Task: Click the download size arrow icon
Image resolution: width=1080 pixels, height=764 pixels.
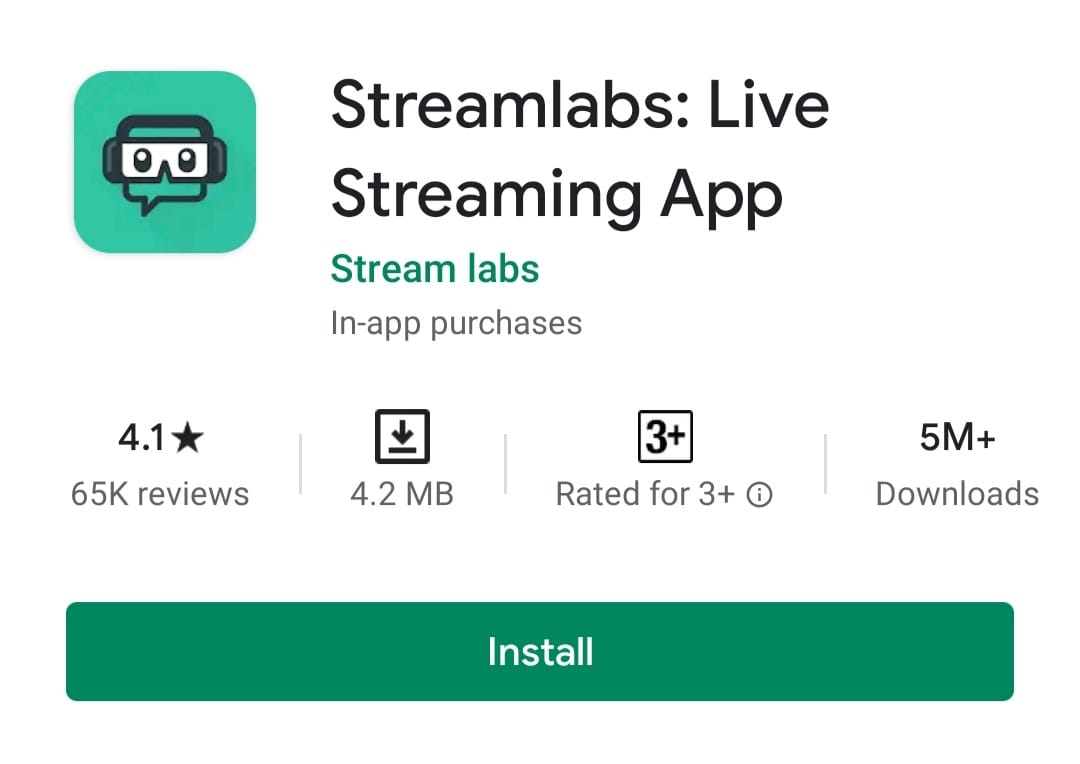Action: [x=402, y=436]
